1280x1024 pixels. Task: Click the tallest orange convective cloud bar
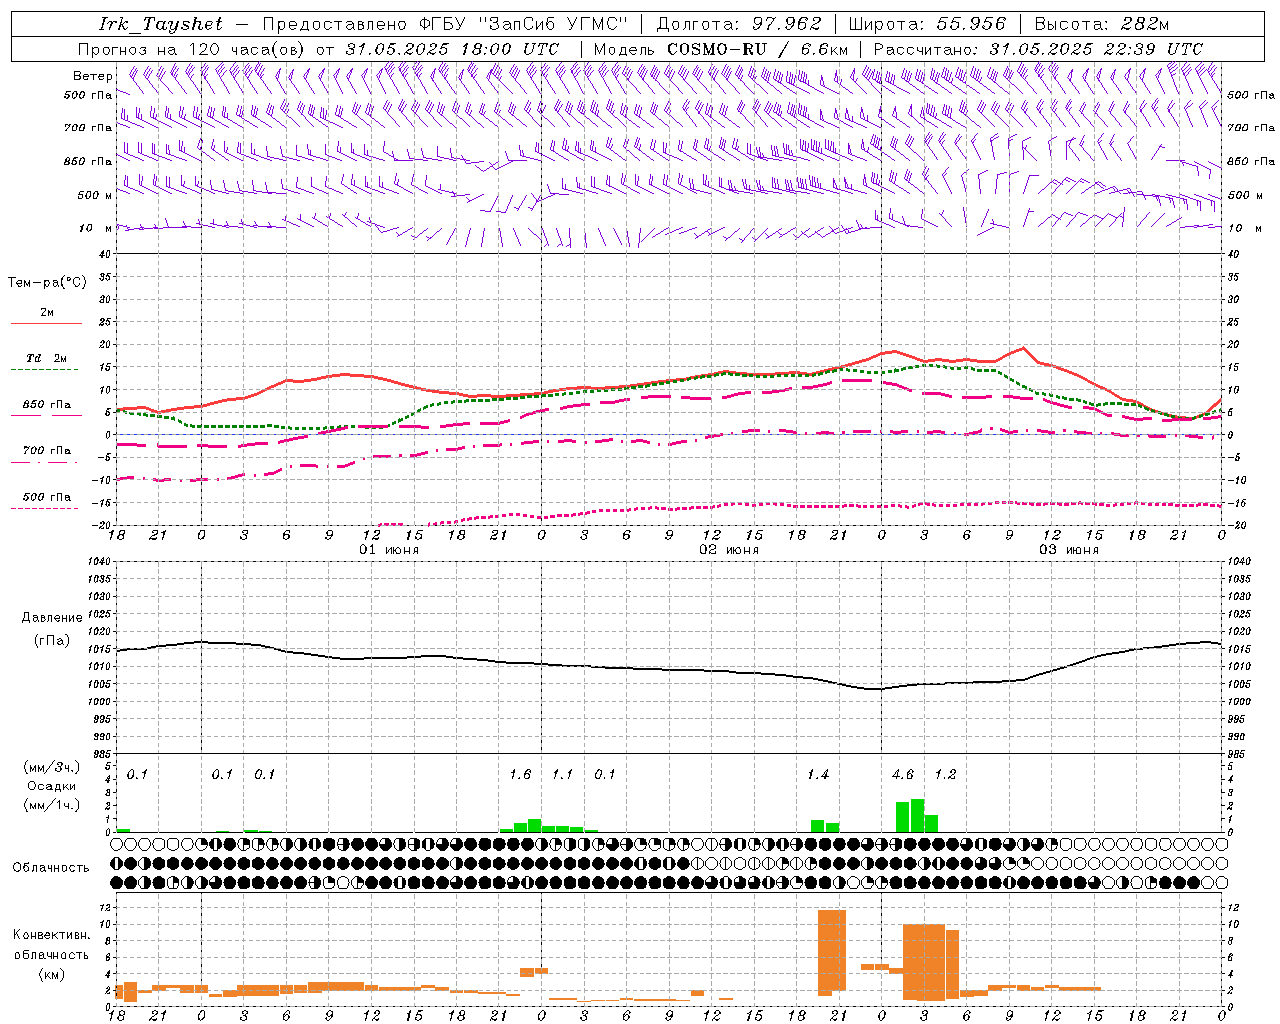click(x=832, y=952)
